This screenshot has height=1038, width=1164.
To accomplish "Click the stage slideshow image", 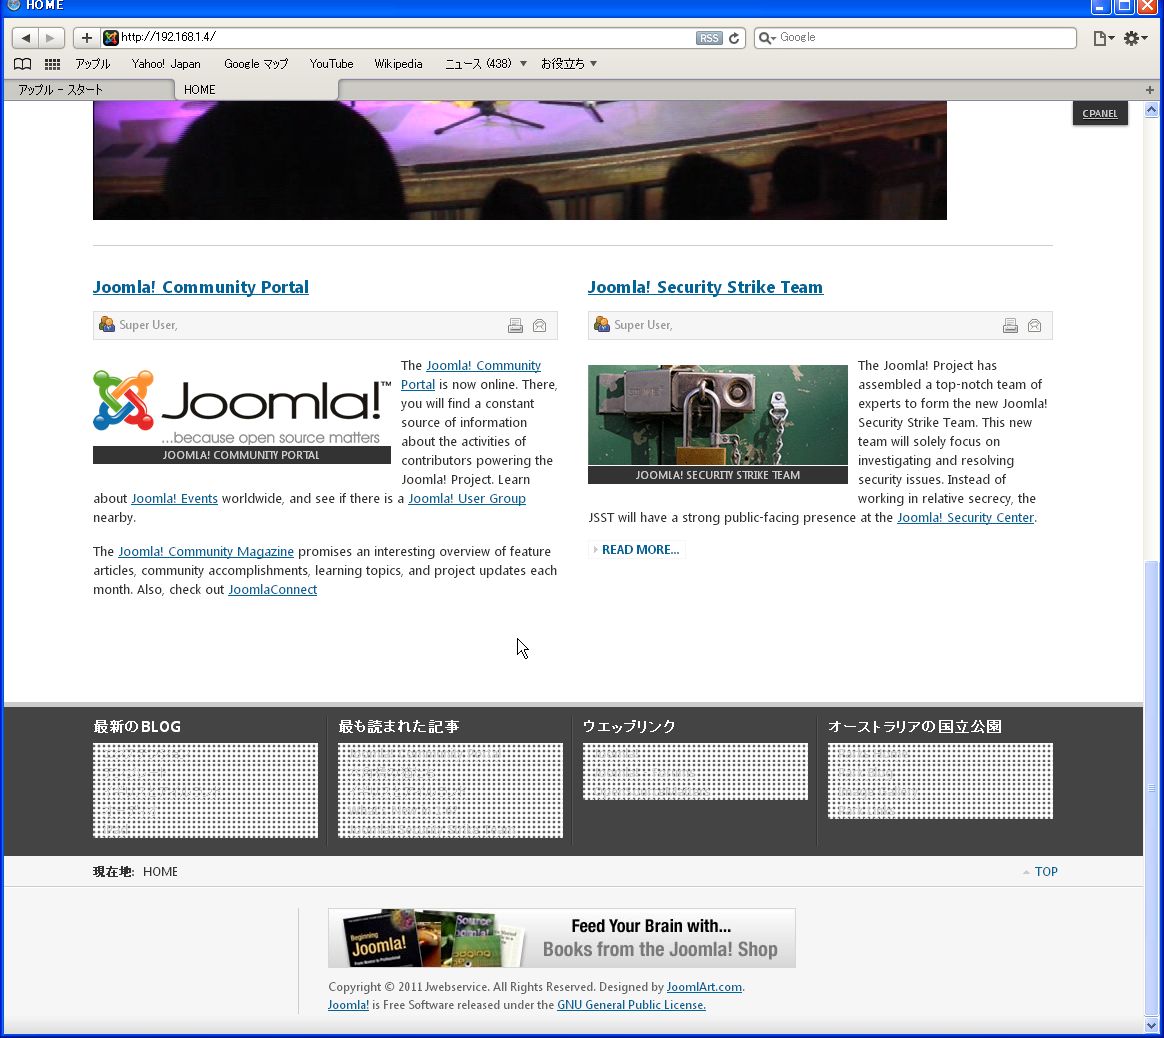I will tap(520, 160).
